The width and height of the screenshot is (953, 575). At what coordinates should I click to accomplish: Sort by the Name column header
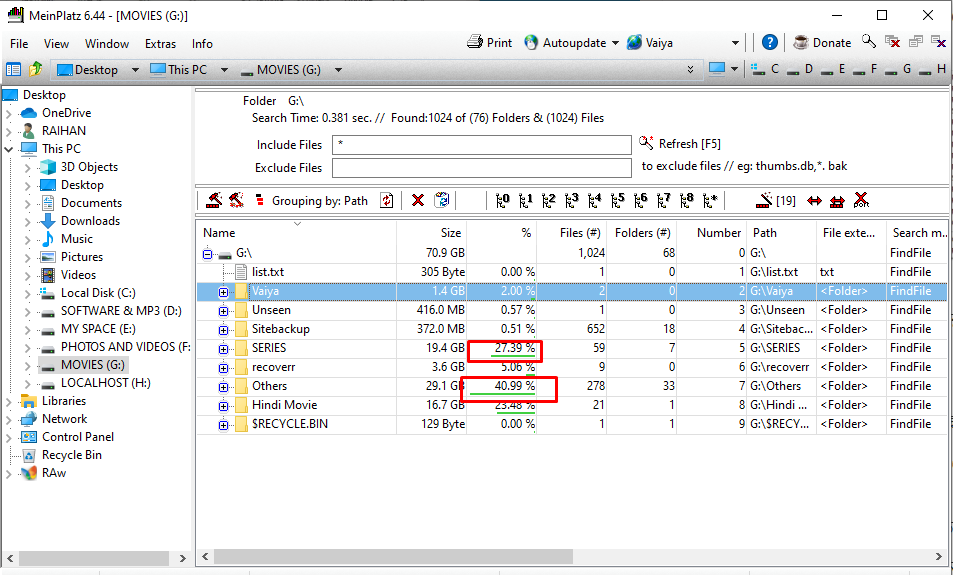click(296, 233)
